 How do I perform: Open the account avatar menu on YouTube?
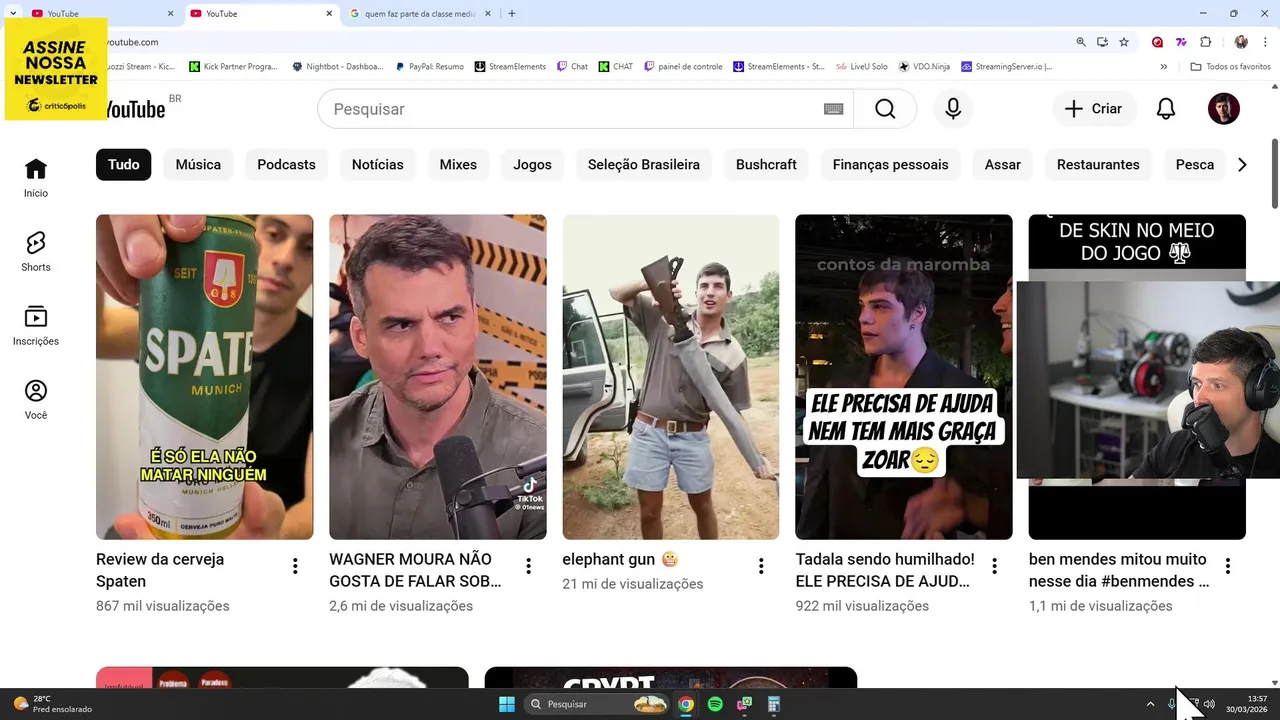1224,109
